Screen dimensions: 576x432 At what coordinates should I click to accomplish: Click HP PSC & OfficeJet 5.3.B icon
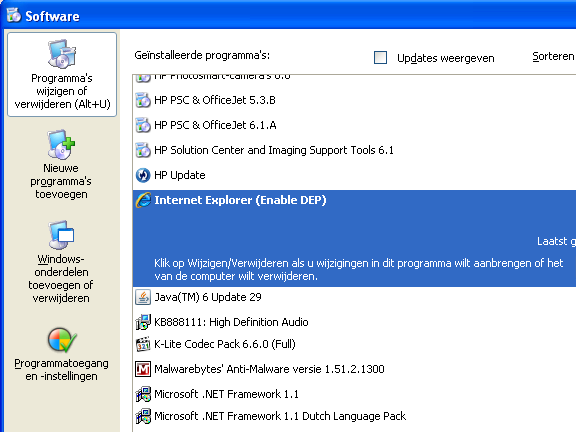click(x=143, y=100)
